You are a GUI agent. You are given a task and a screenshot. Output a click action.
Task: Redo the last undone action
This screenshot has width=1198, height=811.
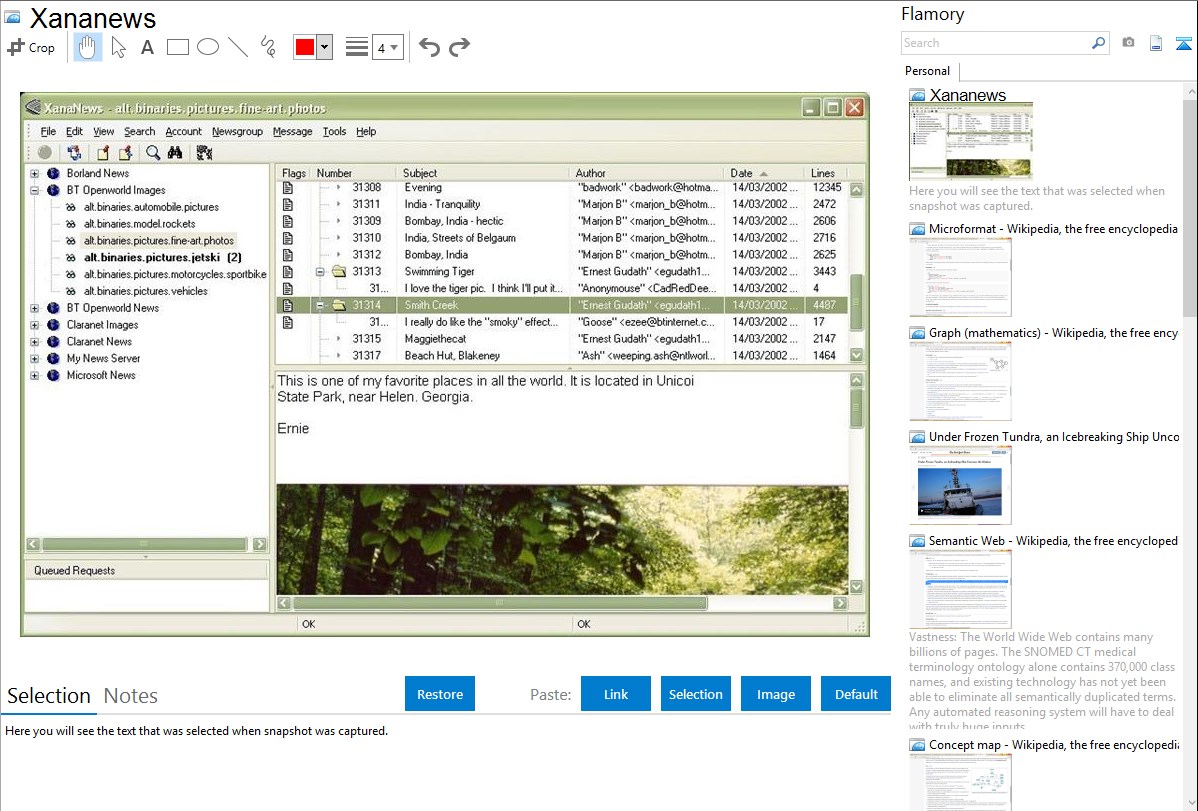pos(459,47)
